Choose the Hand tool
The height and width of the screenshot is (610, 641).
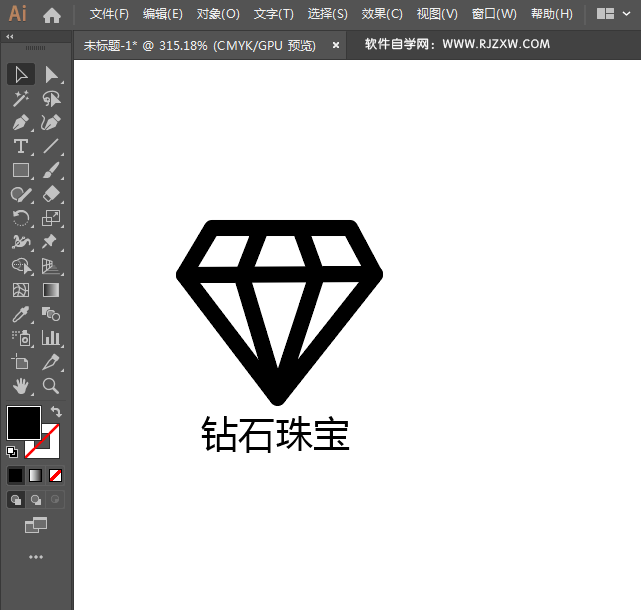[21, 386]
